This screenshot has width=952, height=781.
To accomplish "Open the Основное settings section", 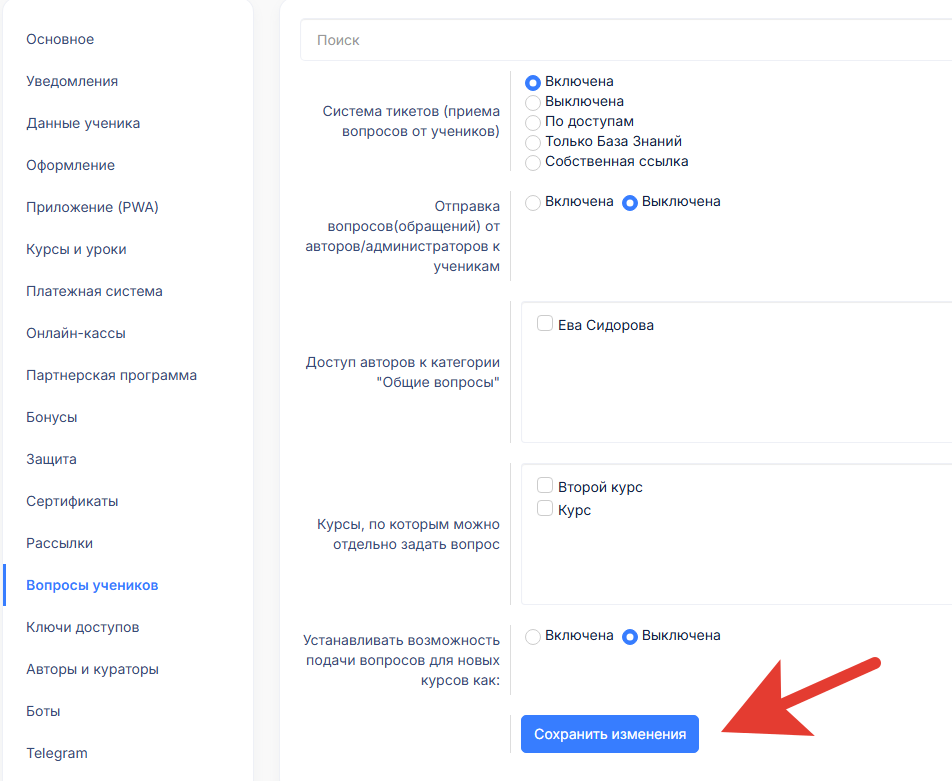I will pyautogui.click(x=60, y=39).
